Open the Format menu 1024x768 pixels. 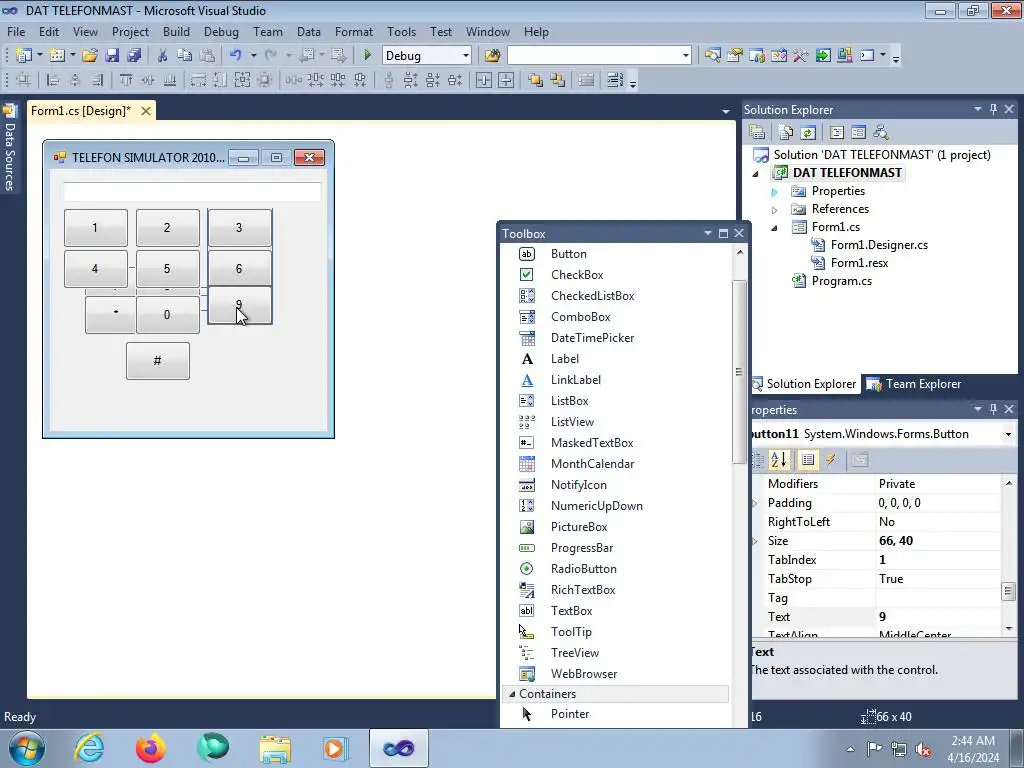(x=353, y=31)
